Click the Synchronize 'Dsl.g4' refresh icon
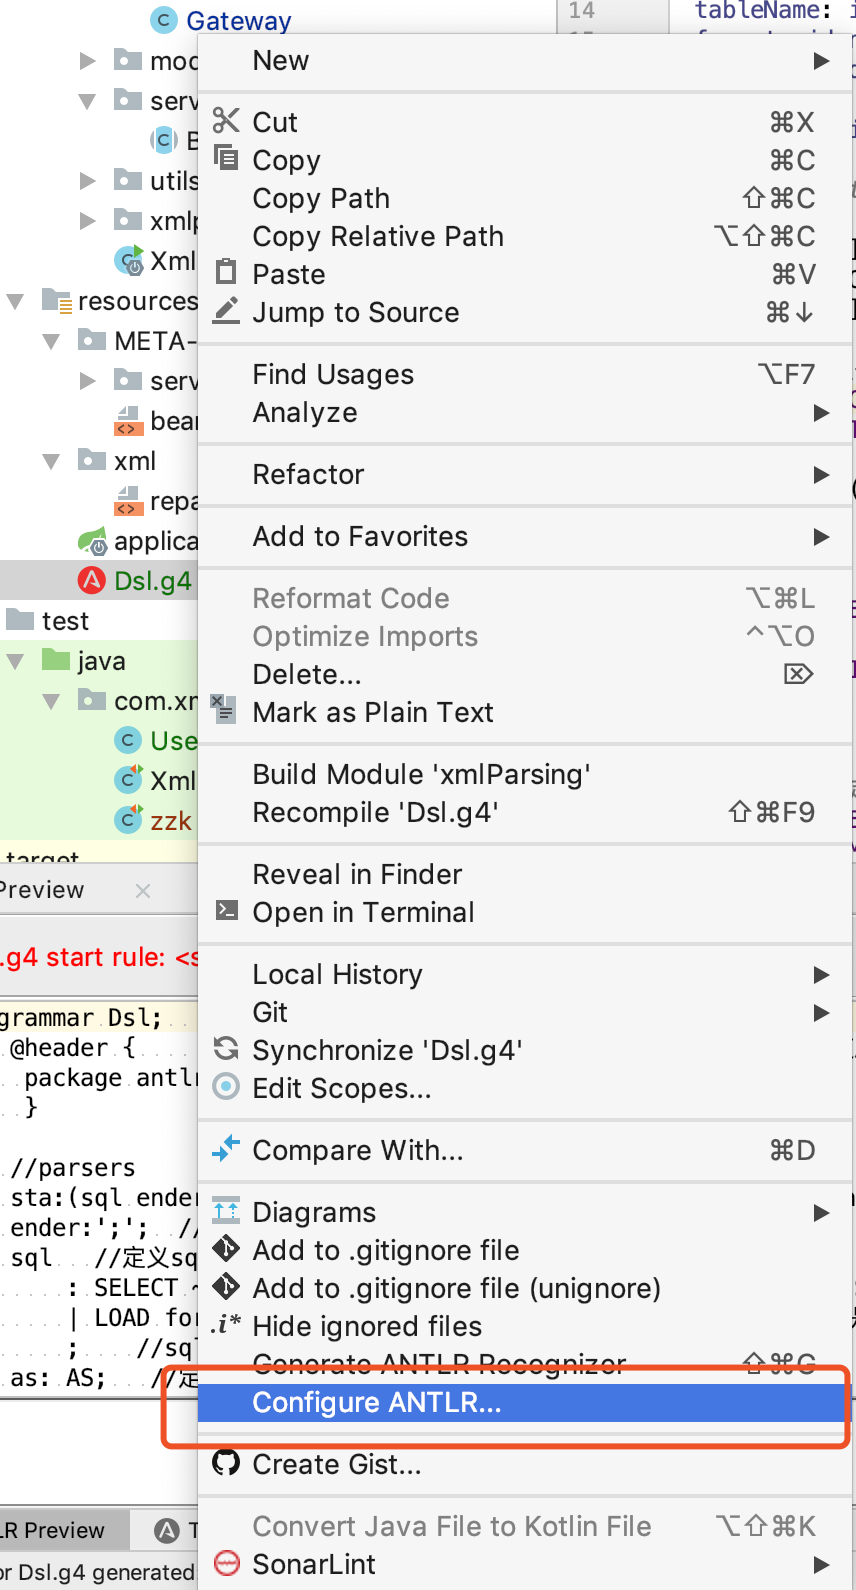This screenshot has width=856, height=1590. click(227, 1049)
